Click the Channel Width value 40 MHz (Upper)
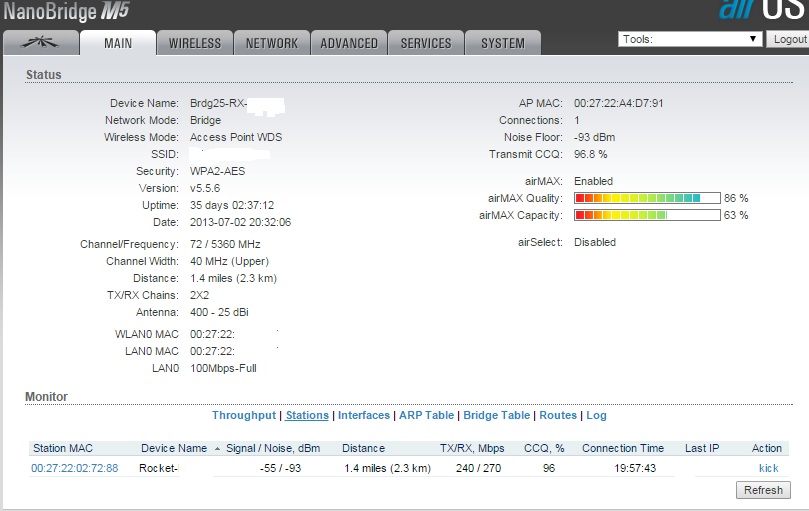Image resolution: width=809 pixels, height=511 pixels. tap(229, 261)
